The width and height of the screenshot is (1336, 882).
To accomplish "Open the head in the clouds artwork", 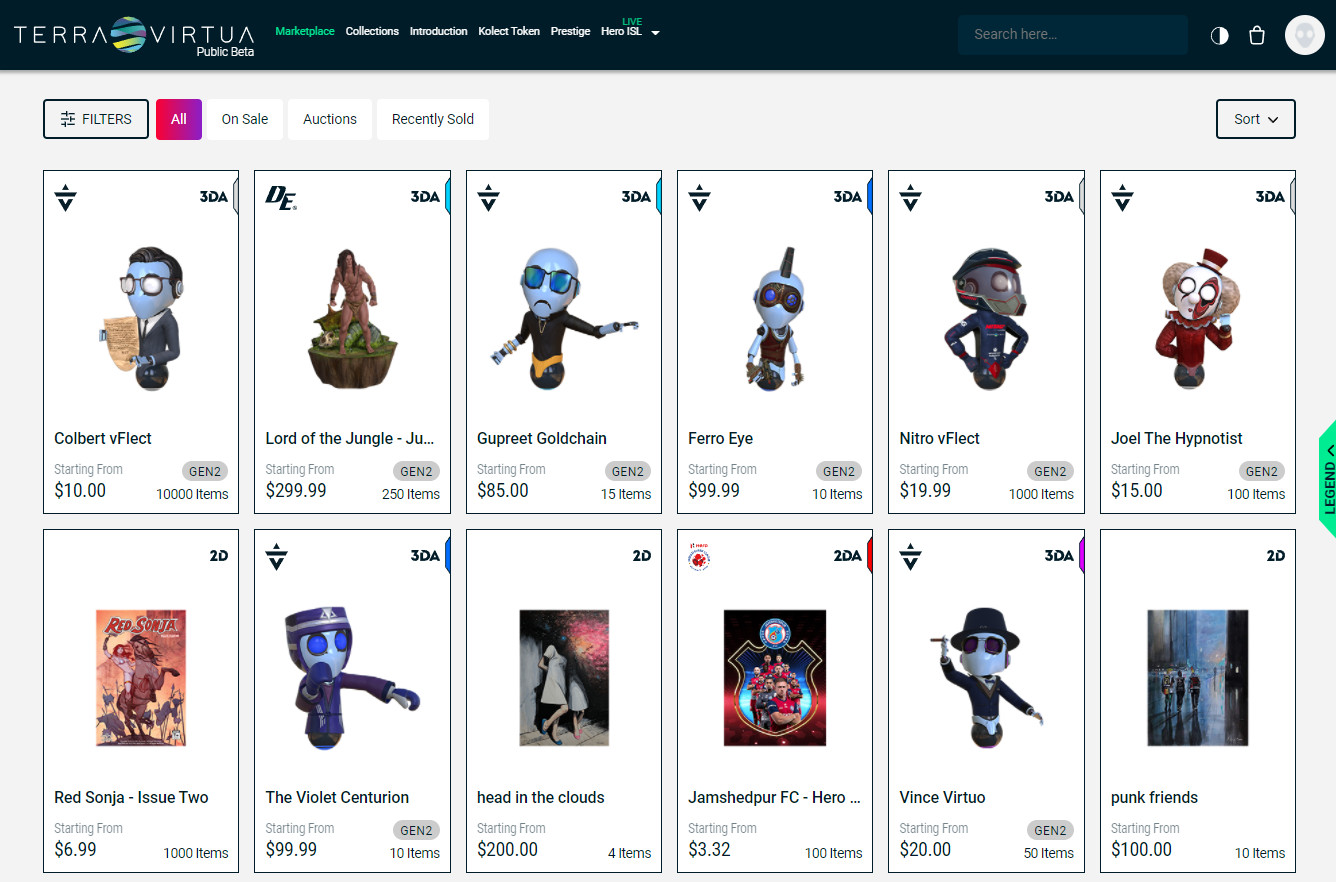I will pos(564,677).
